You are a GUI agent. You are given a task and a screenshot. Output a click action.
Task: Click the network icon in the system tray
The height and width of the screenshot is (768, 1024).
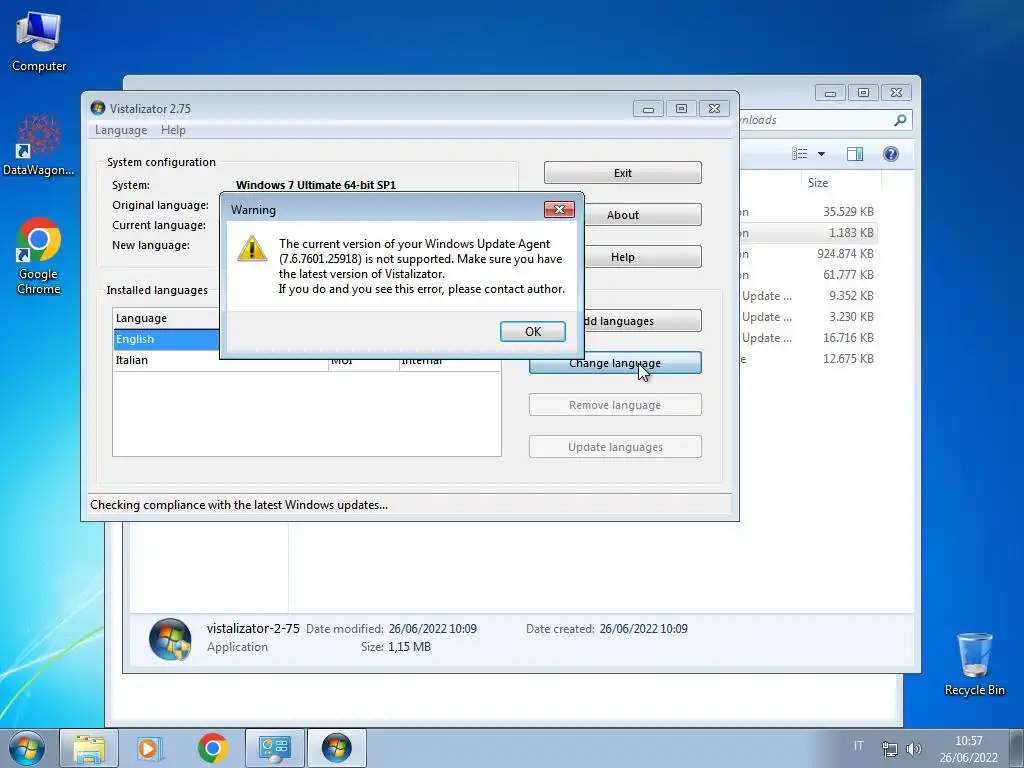point(889,749)
